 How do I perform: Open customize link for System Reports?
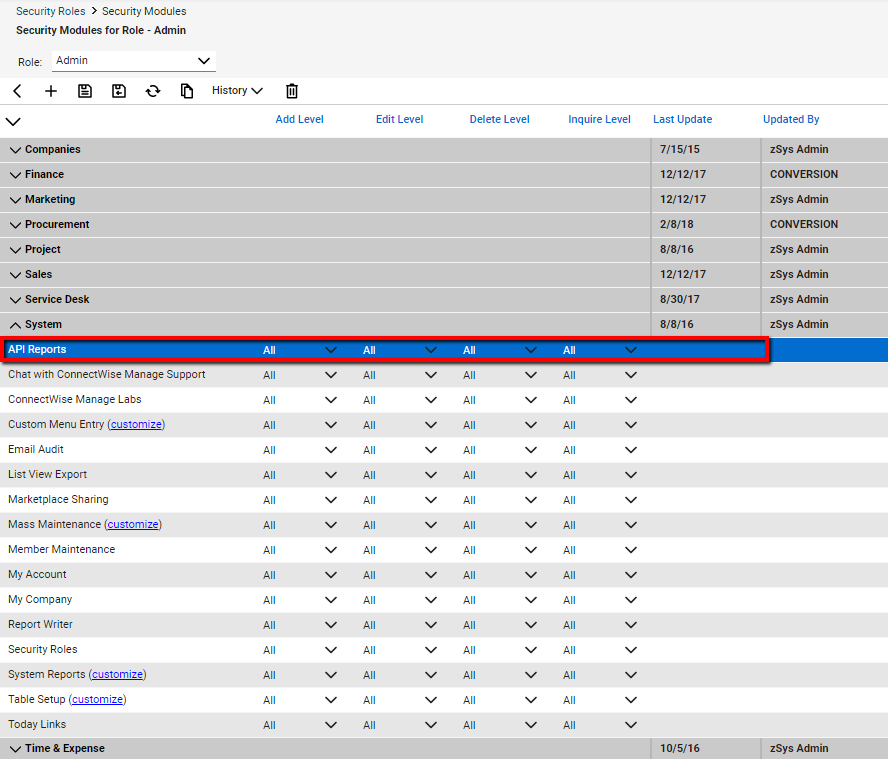[x=118, y=674]
